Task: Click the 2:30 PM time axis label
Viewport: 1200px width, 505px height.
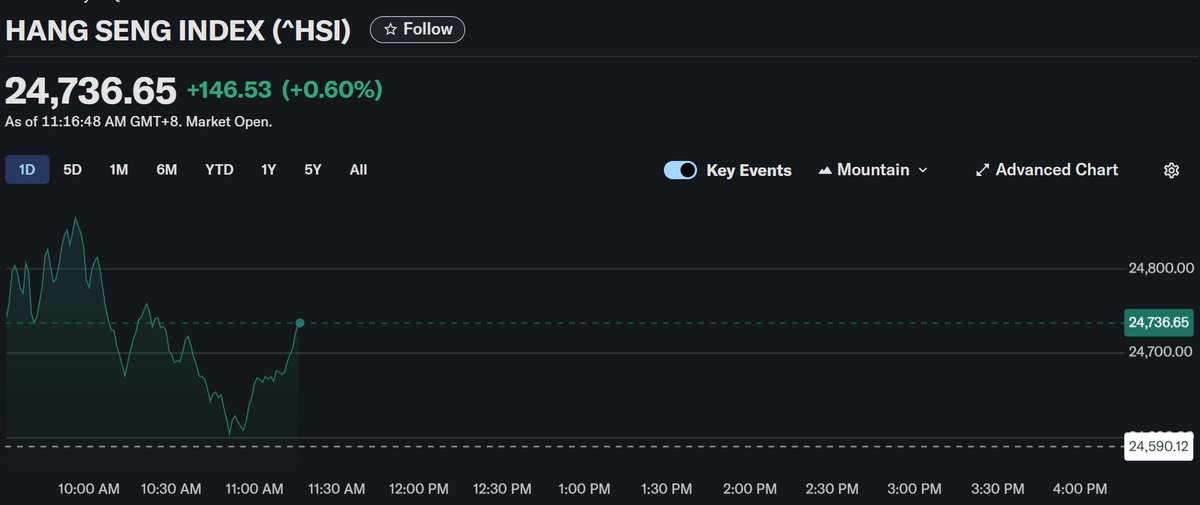Action: (x=831, y=489)
